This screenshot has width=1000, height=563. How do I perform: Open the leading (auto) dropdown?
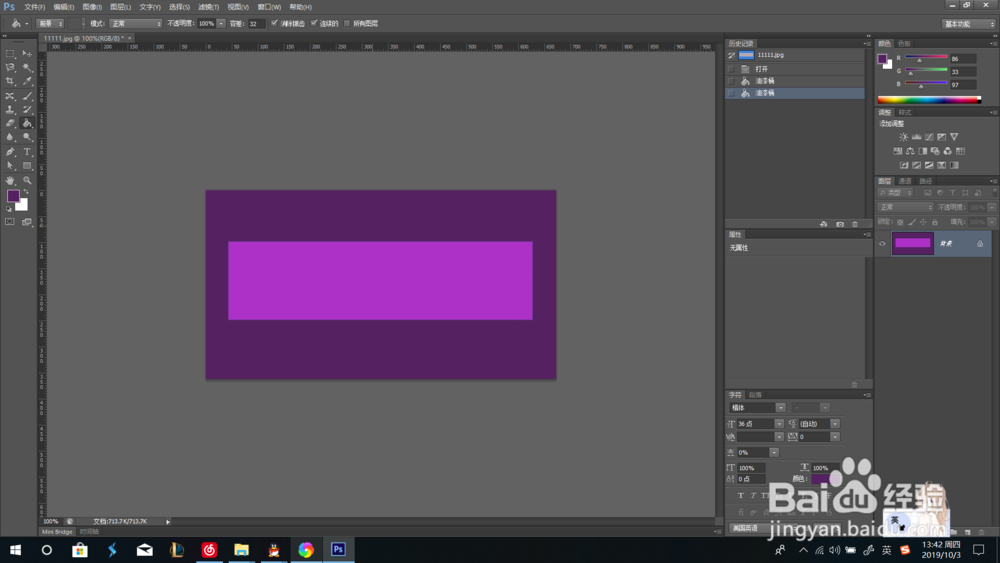[835, 423]
